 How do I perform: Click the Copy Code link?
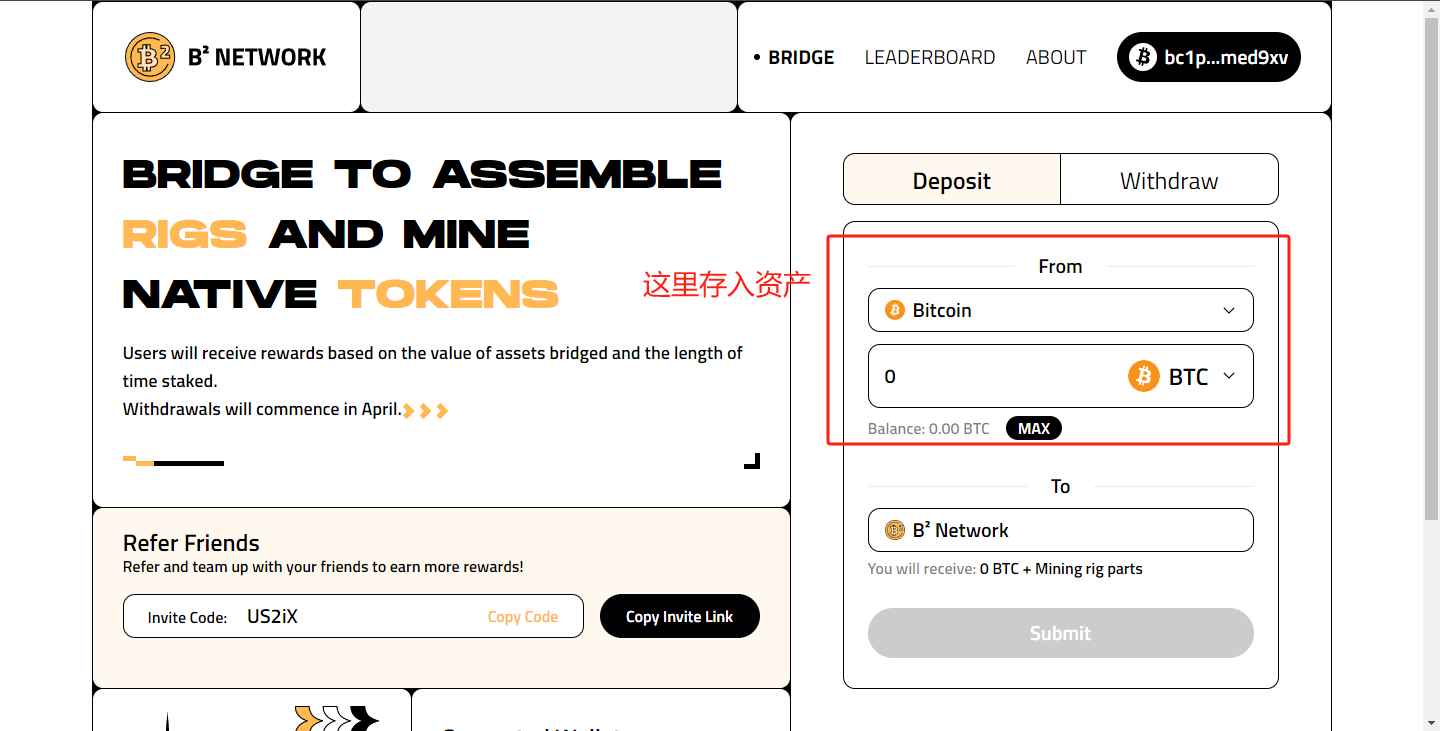click(x=522, y=617)
